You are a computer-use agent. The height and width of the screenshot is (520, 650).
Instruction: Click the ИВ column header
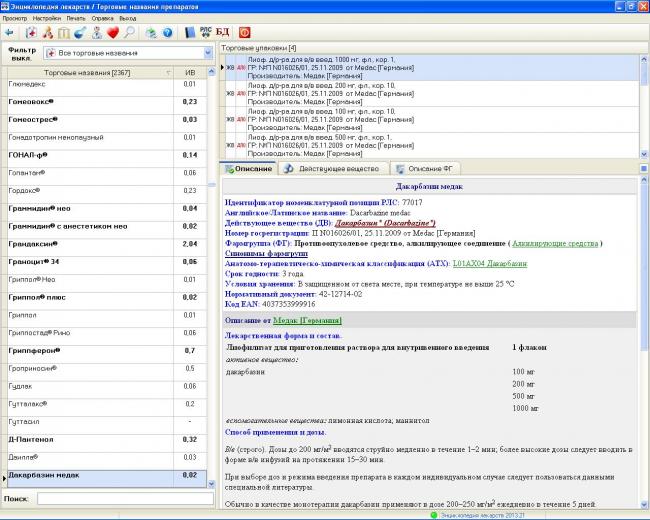[190, 73]
